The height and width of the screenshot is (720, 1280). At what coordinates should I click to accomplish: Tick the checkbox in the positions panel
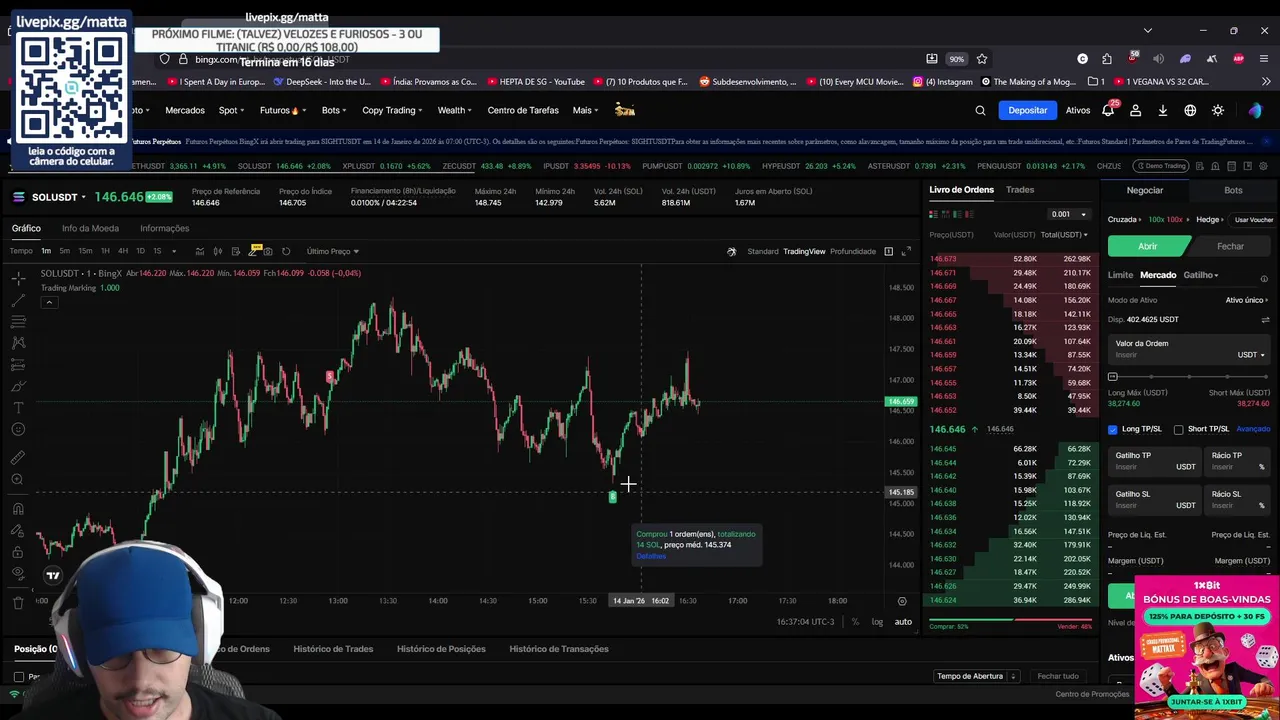[x=19, y=677]
